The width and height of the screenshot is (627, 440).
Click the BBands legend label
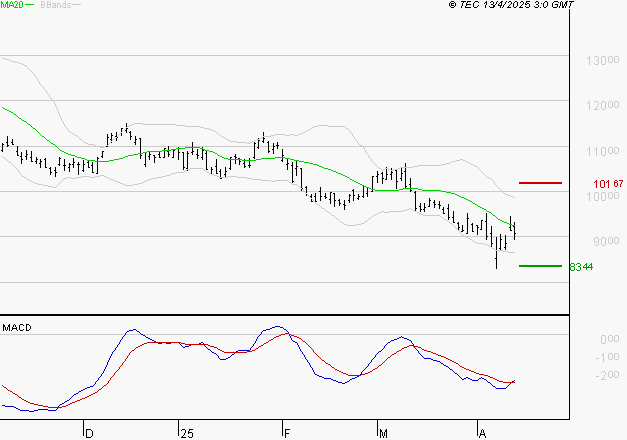54,5
